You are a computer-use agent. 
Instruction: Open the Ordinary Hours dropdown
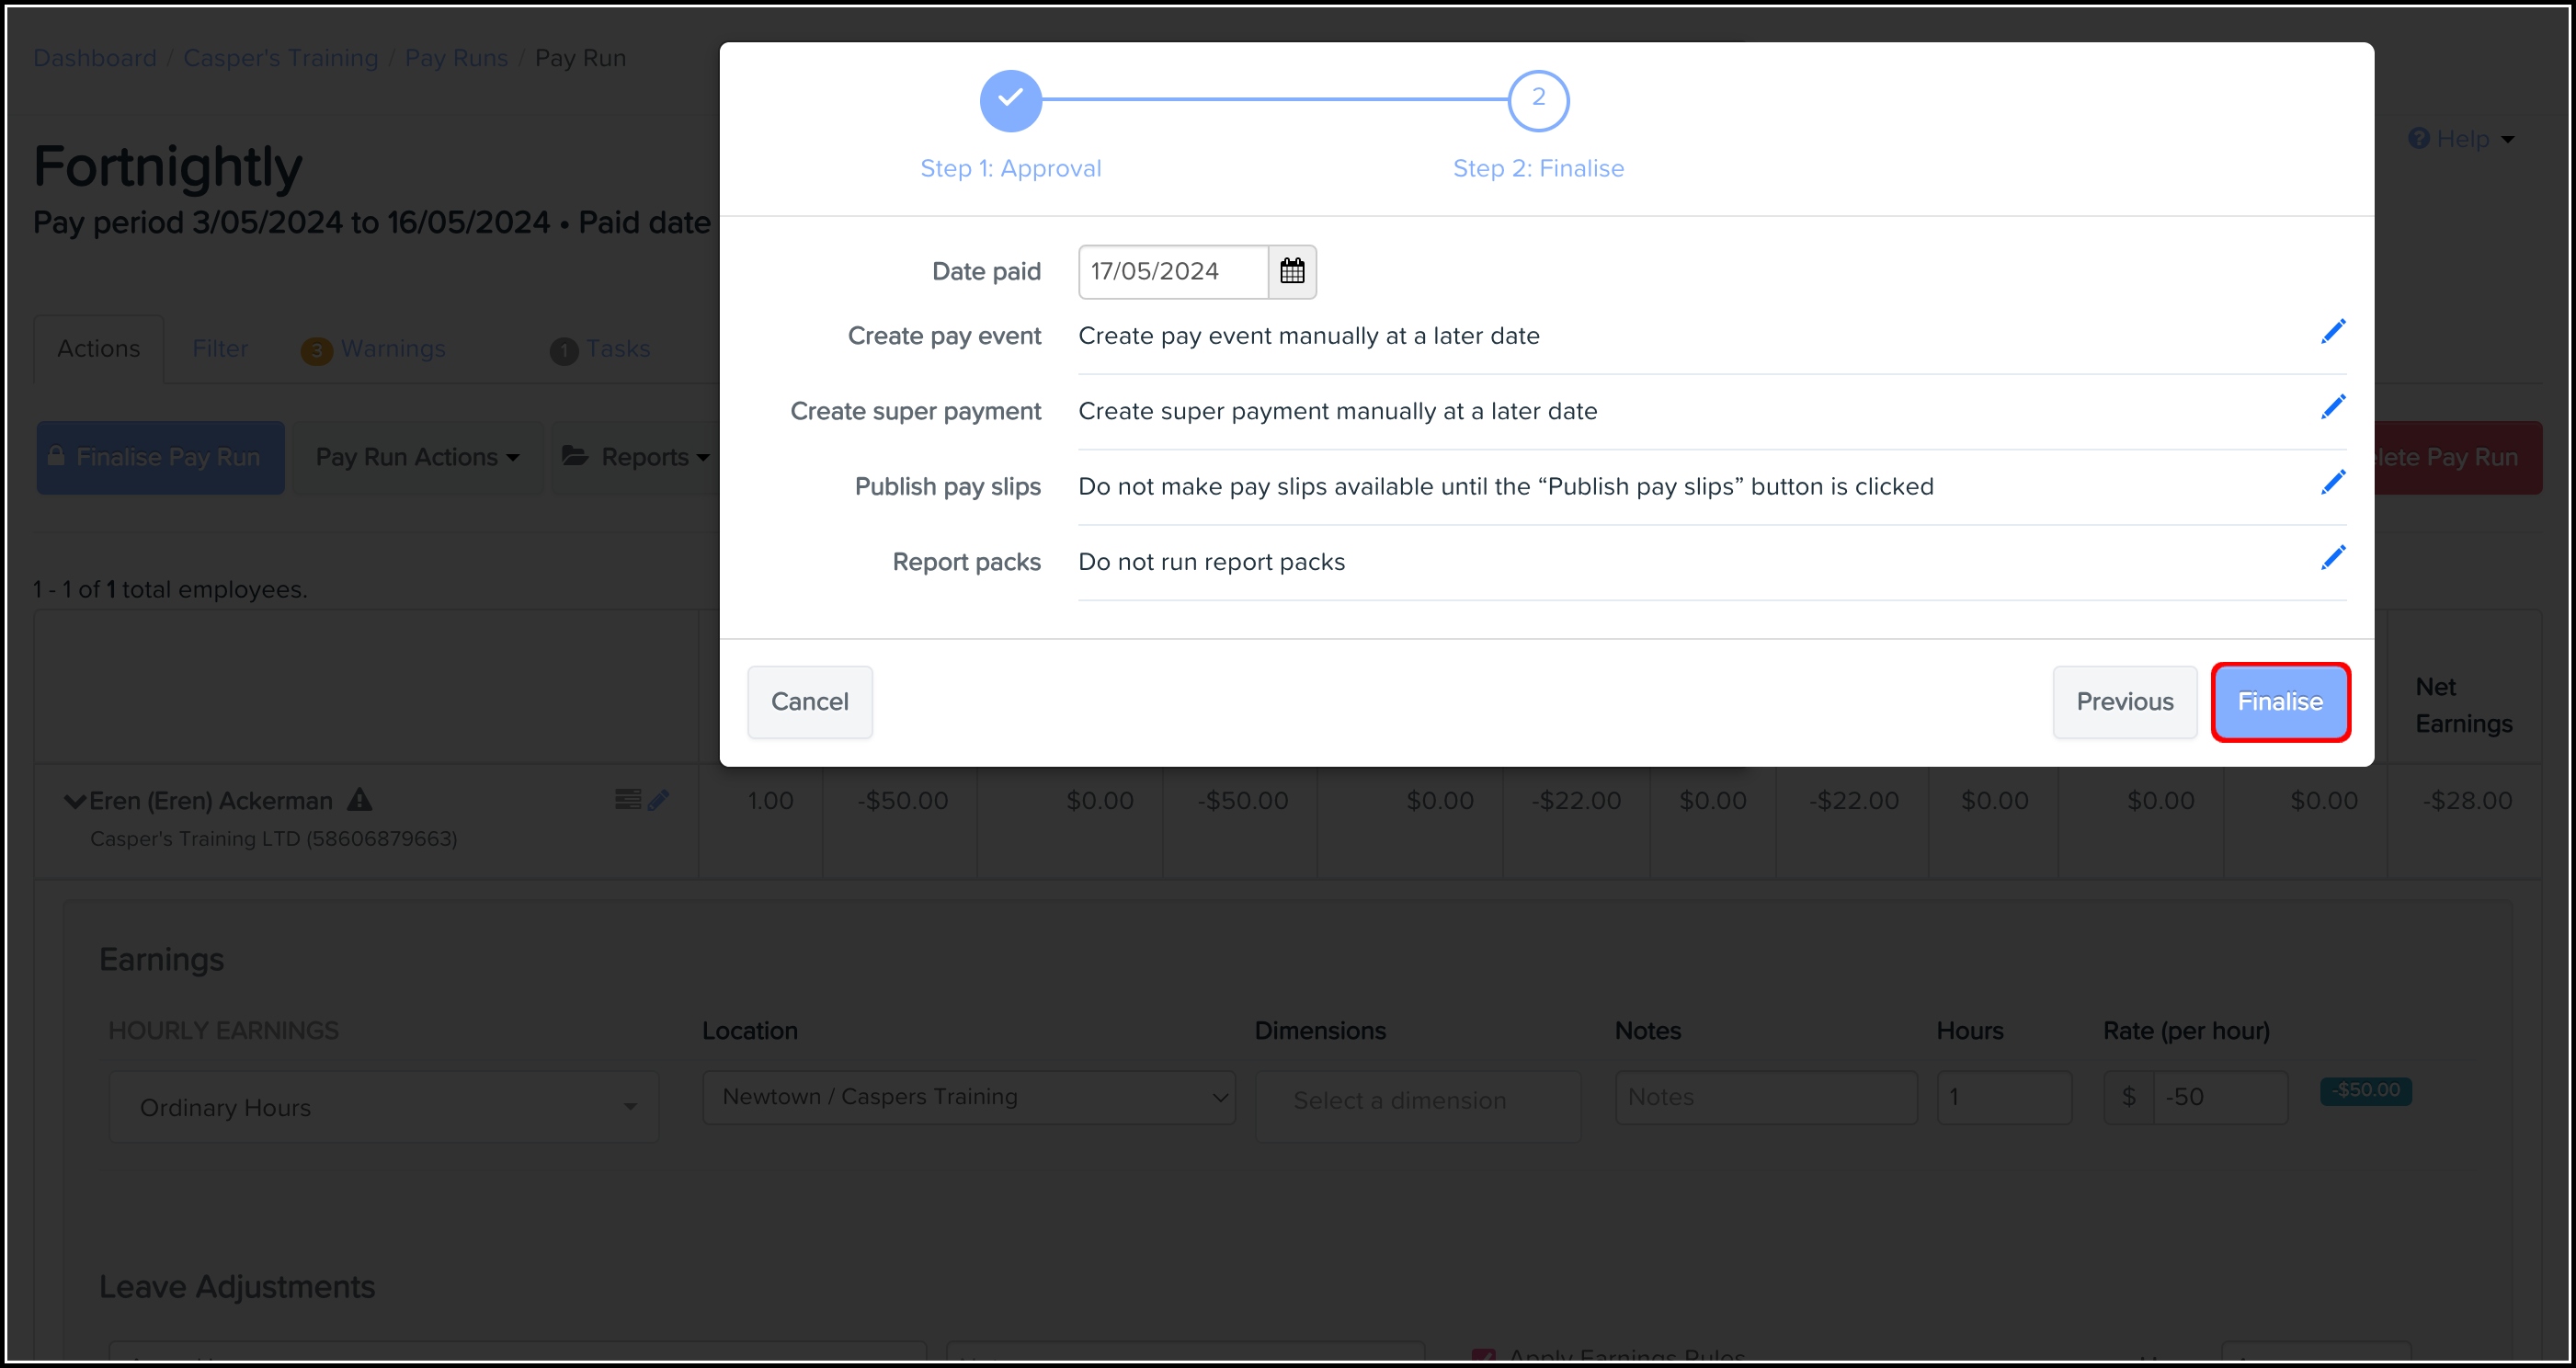pos(384,1107)
